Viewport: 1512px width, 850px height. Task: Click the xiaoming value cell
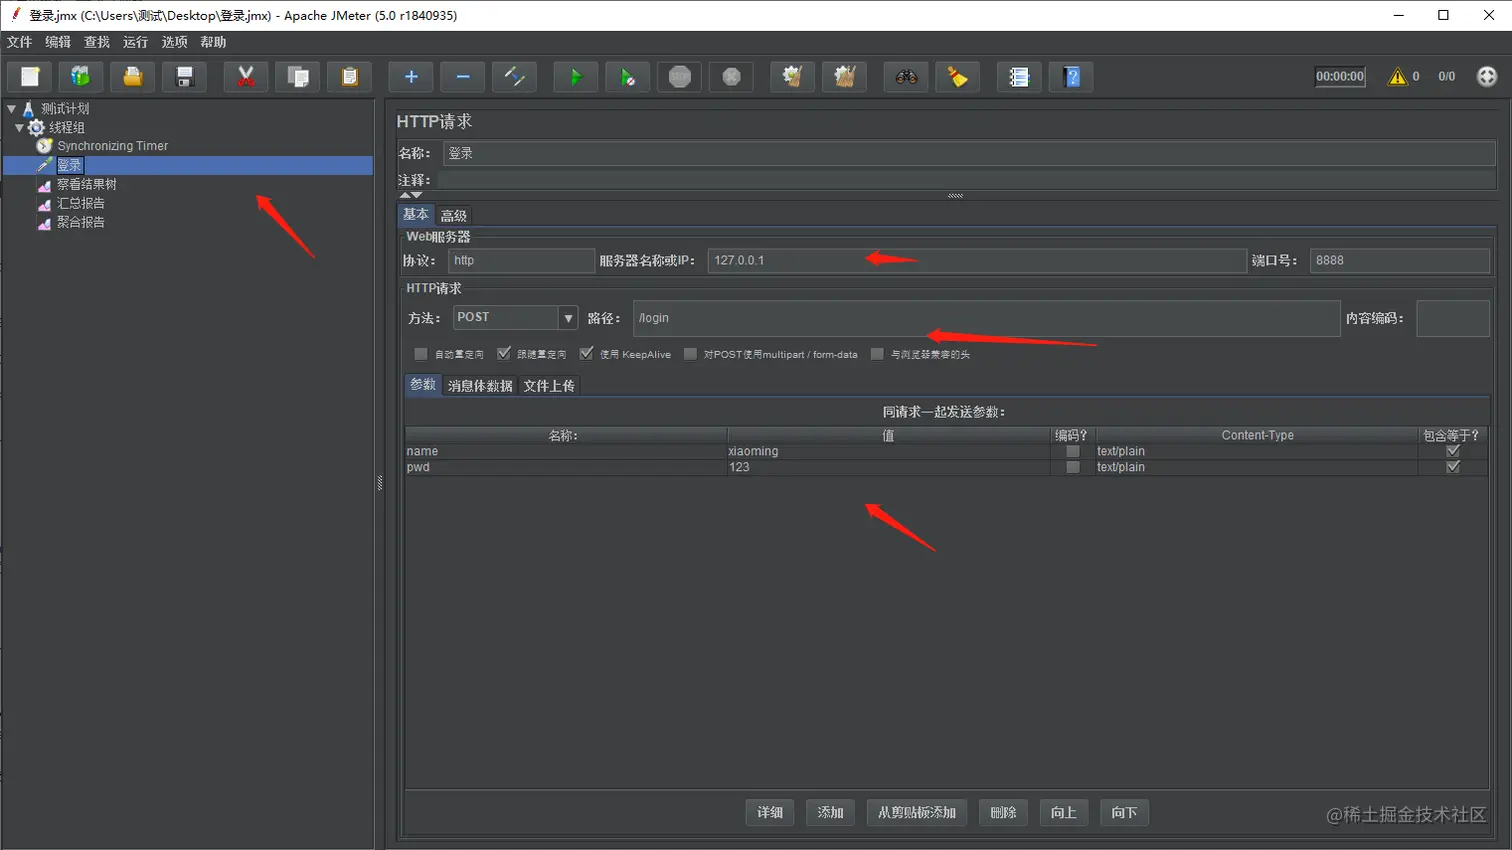tap(888, 451)
